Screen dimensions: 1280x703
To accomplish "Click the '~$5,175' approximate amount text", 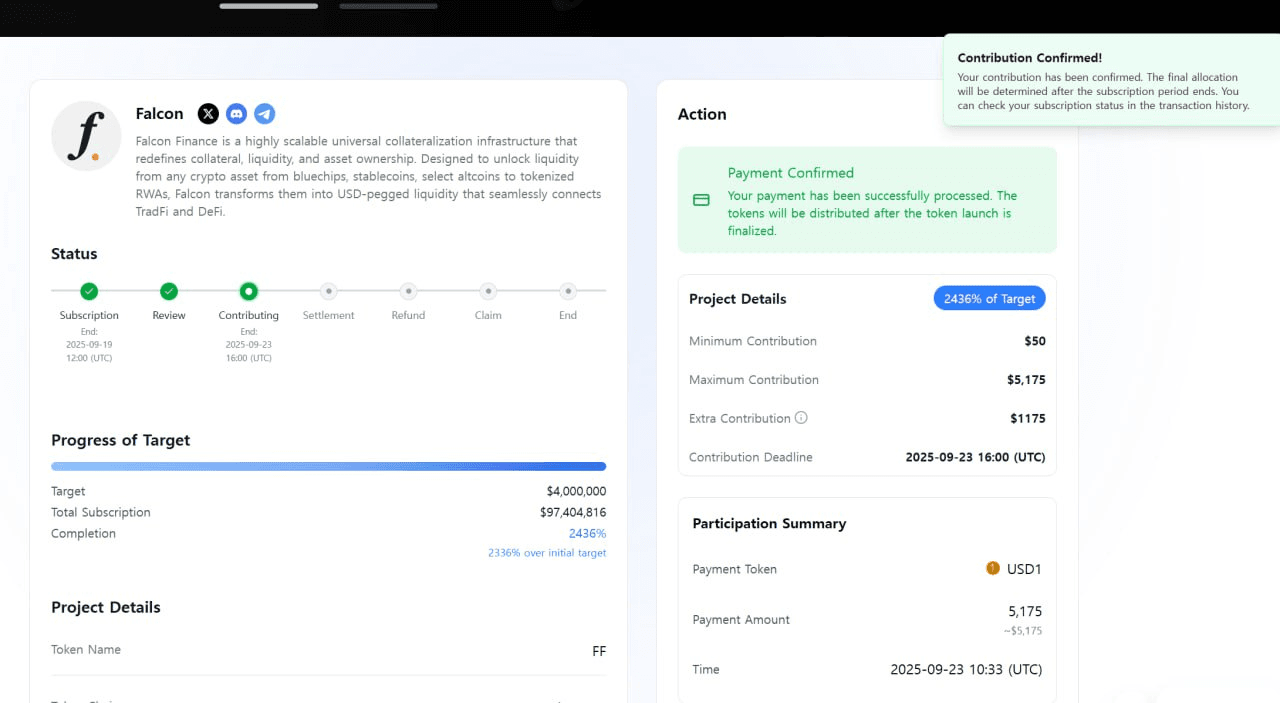I will 1023,631.
